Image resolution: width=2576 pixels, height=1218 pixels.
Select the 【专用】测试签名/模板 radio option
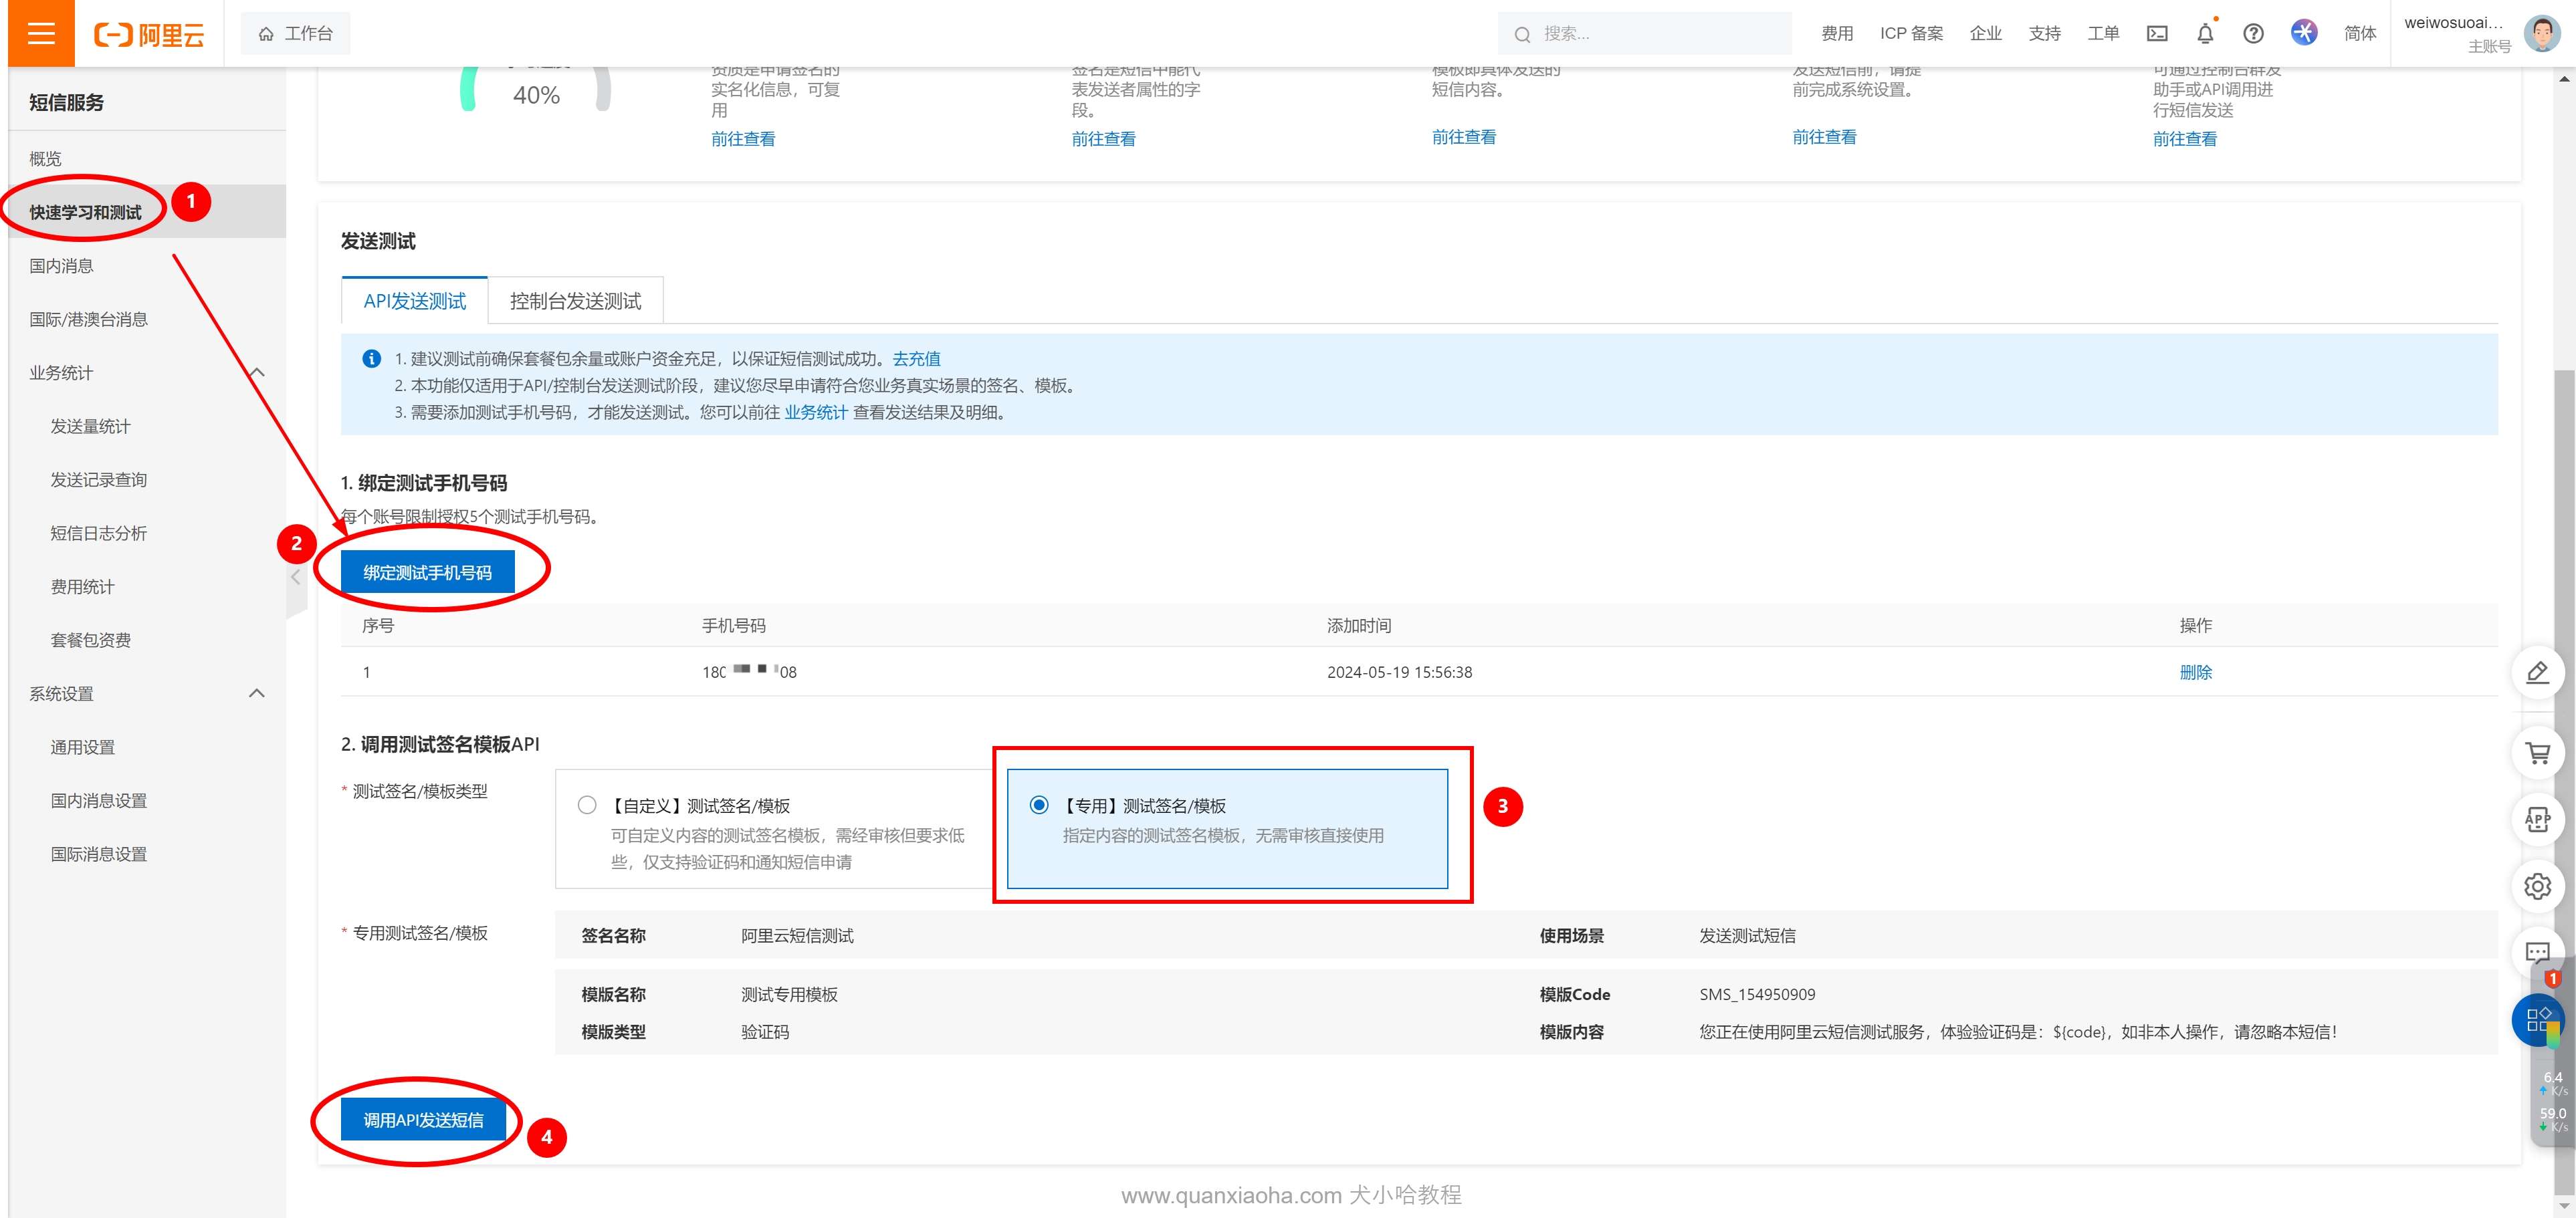(1039, 805)
